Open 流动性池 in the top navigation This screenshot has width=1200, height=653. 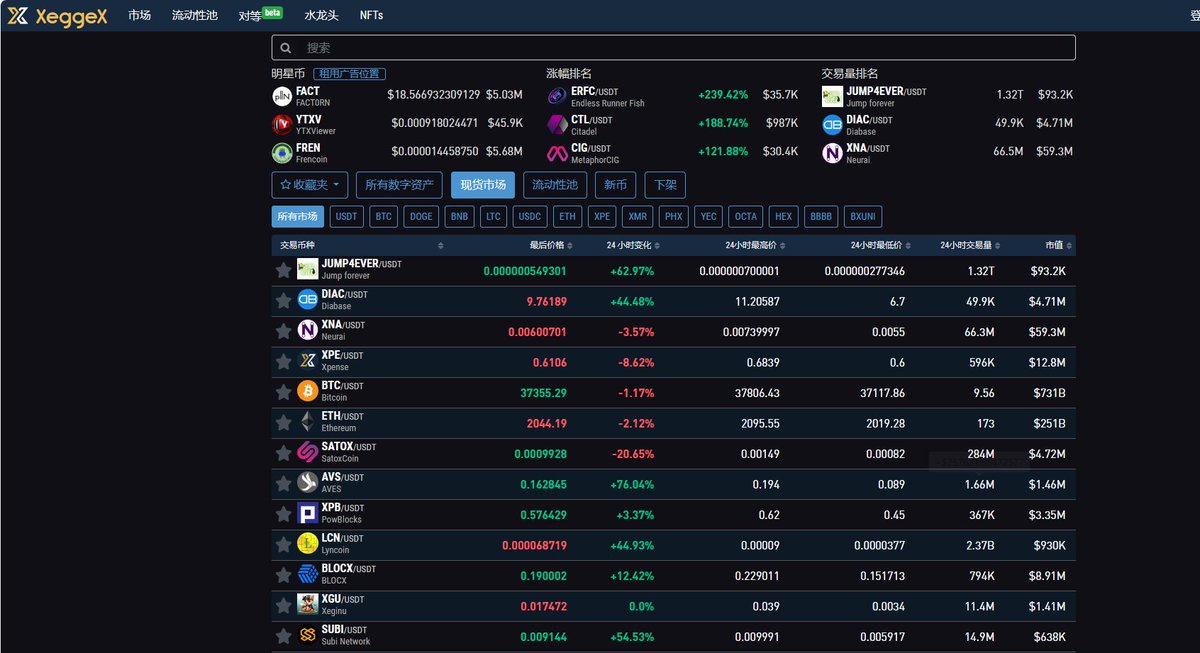click(194, 15)
